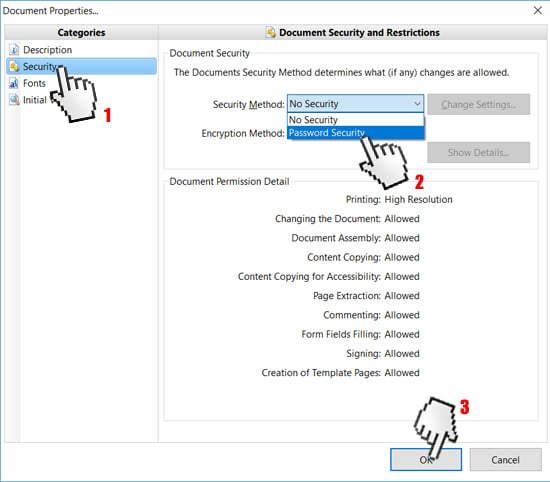The height and width of the screenshot is (482, 550).
Task: Click the Categories column header
Action: (81, 33)
